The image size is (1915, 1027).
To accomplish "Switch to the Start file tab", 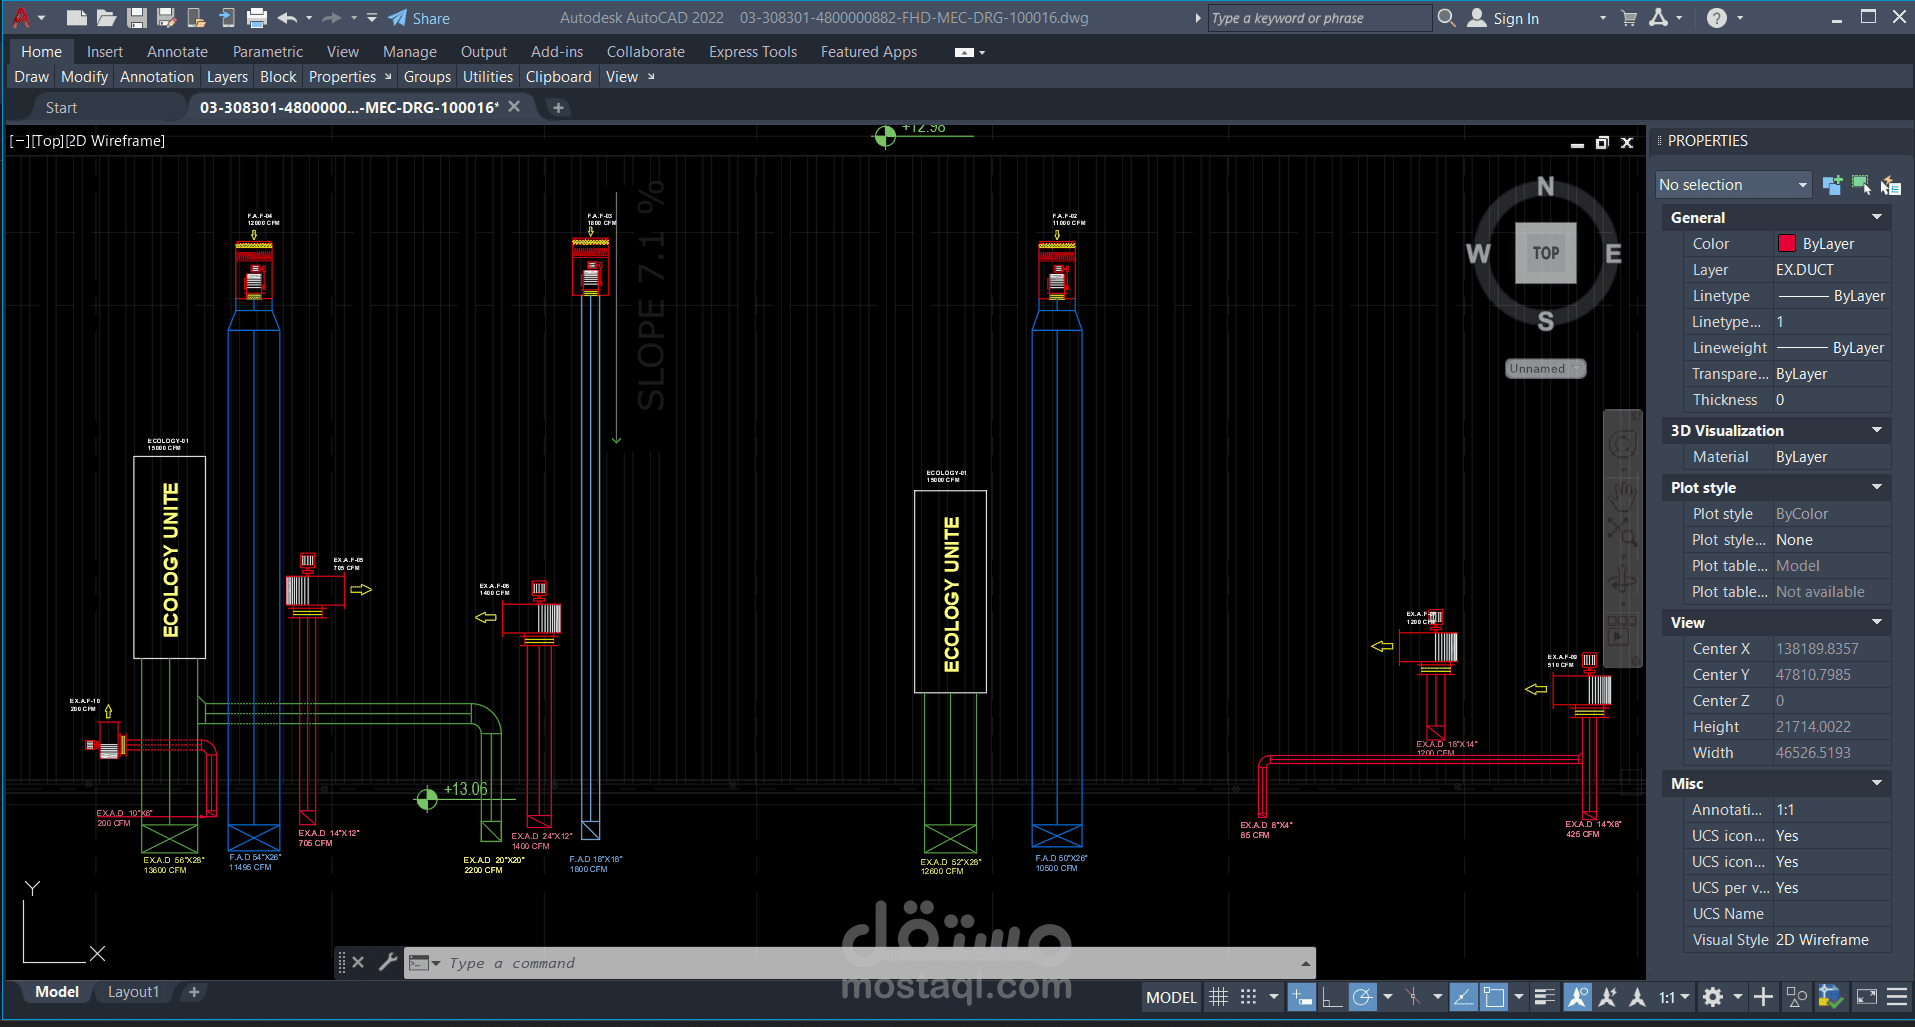I will 61,108.
